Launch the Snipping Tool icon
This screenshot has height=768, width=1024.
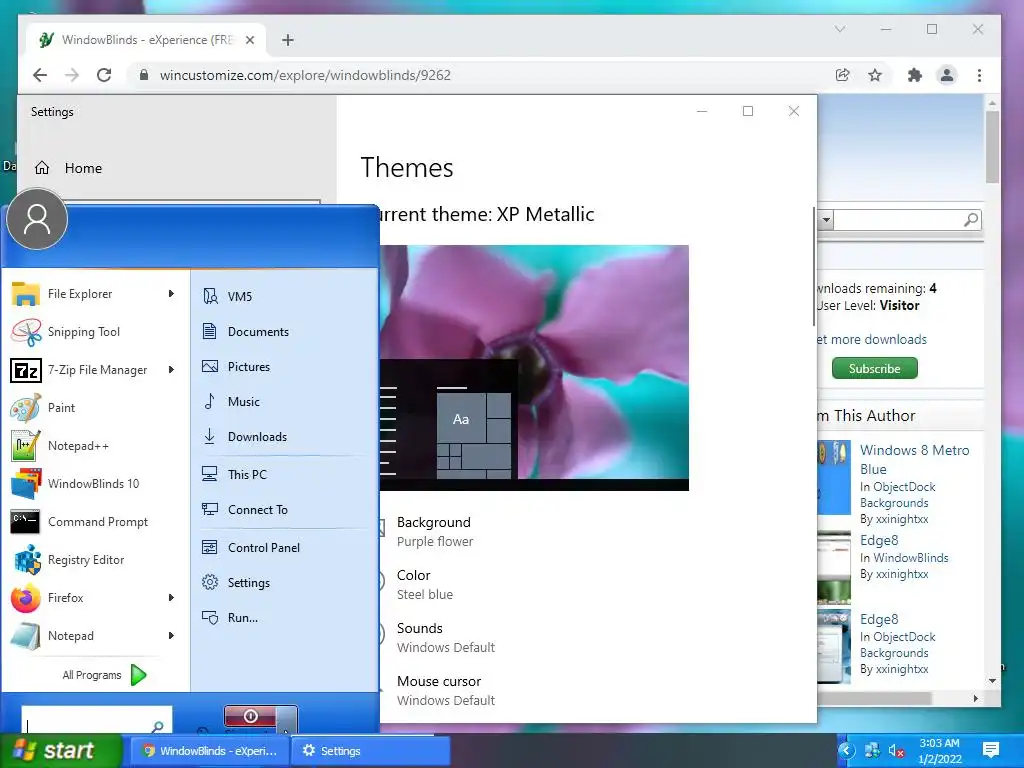pos(26,332)
